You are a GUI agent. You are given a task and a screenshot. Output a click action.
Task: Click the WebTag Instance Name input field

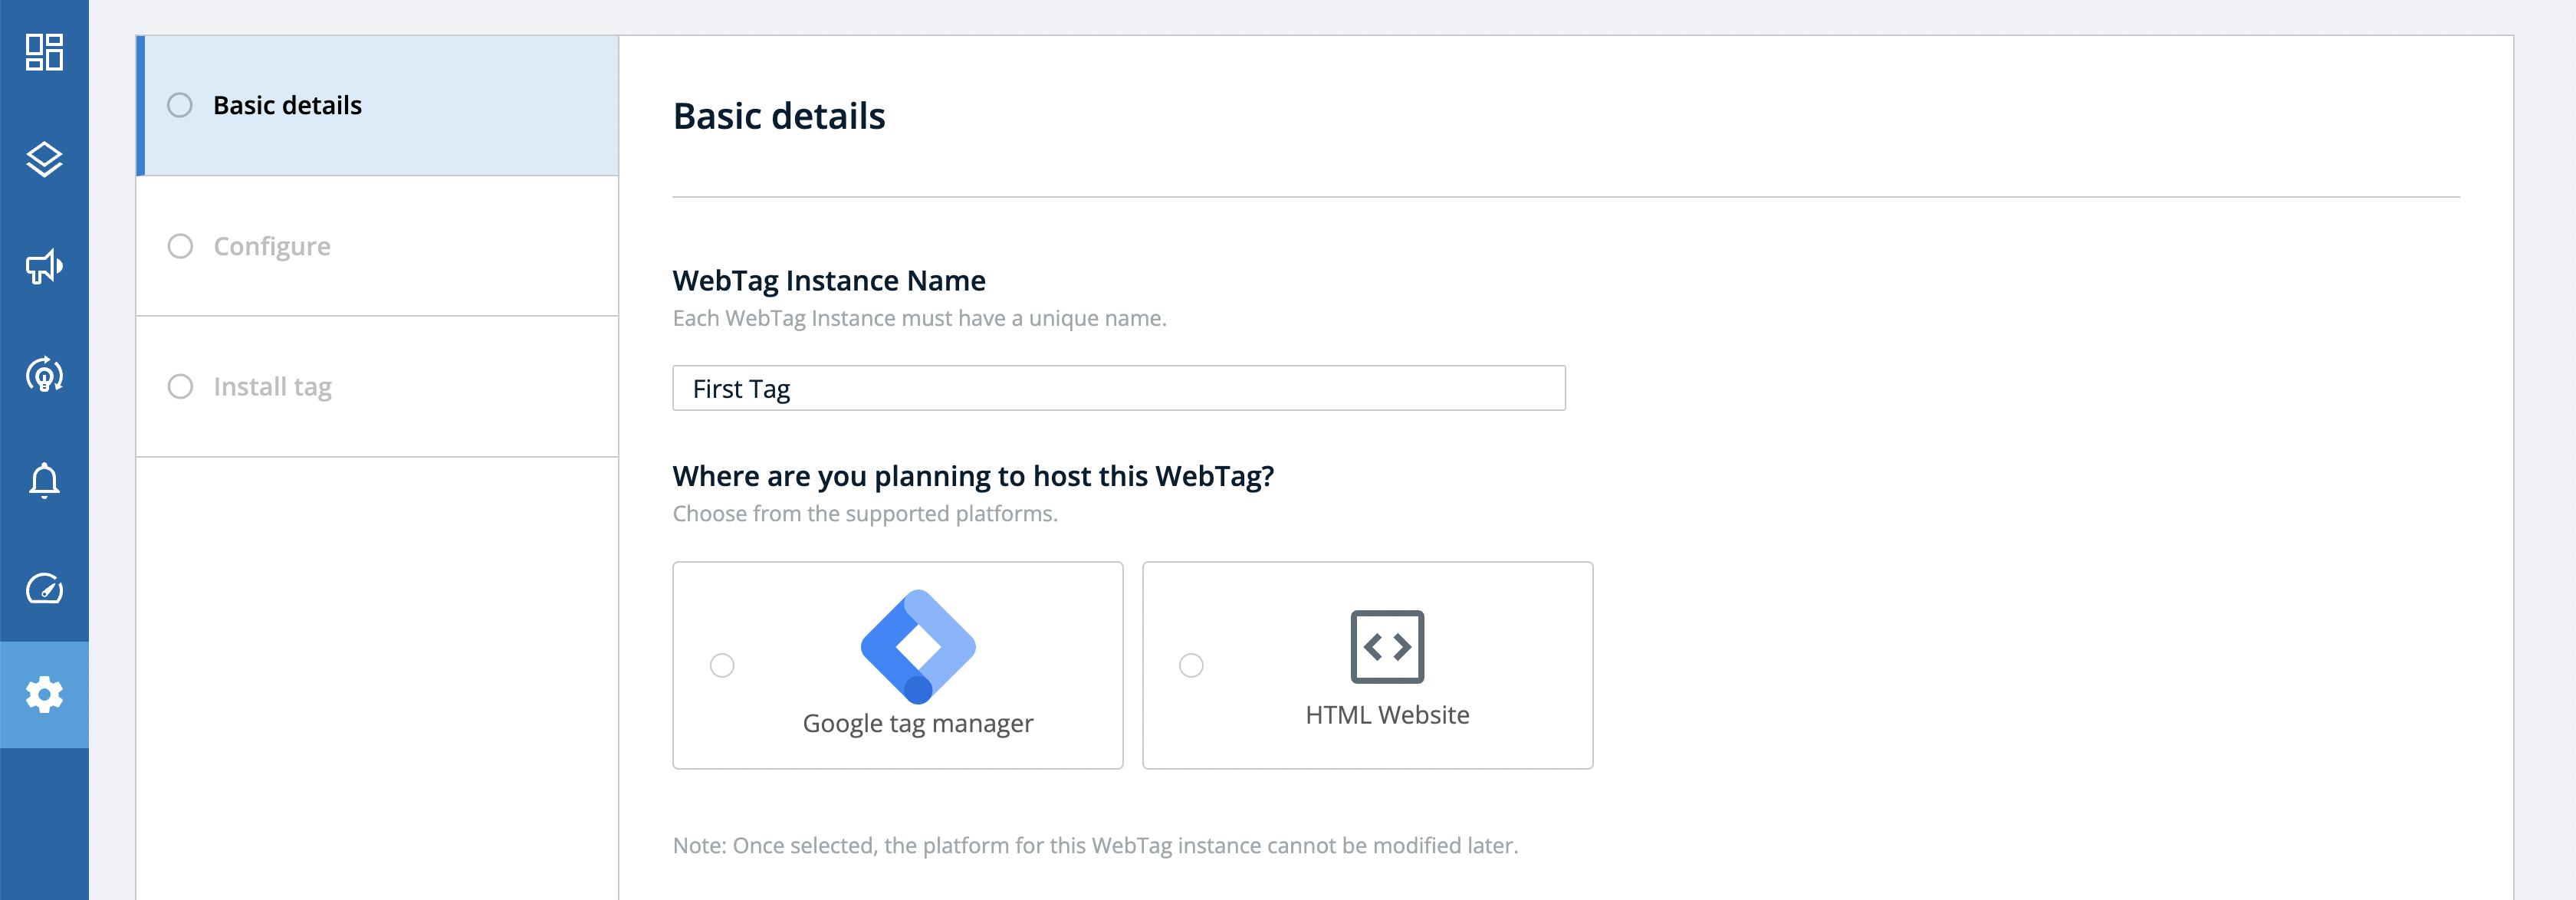tap(1119, 388)
